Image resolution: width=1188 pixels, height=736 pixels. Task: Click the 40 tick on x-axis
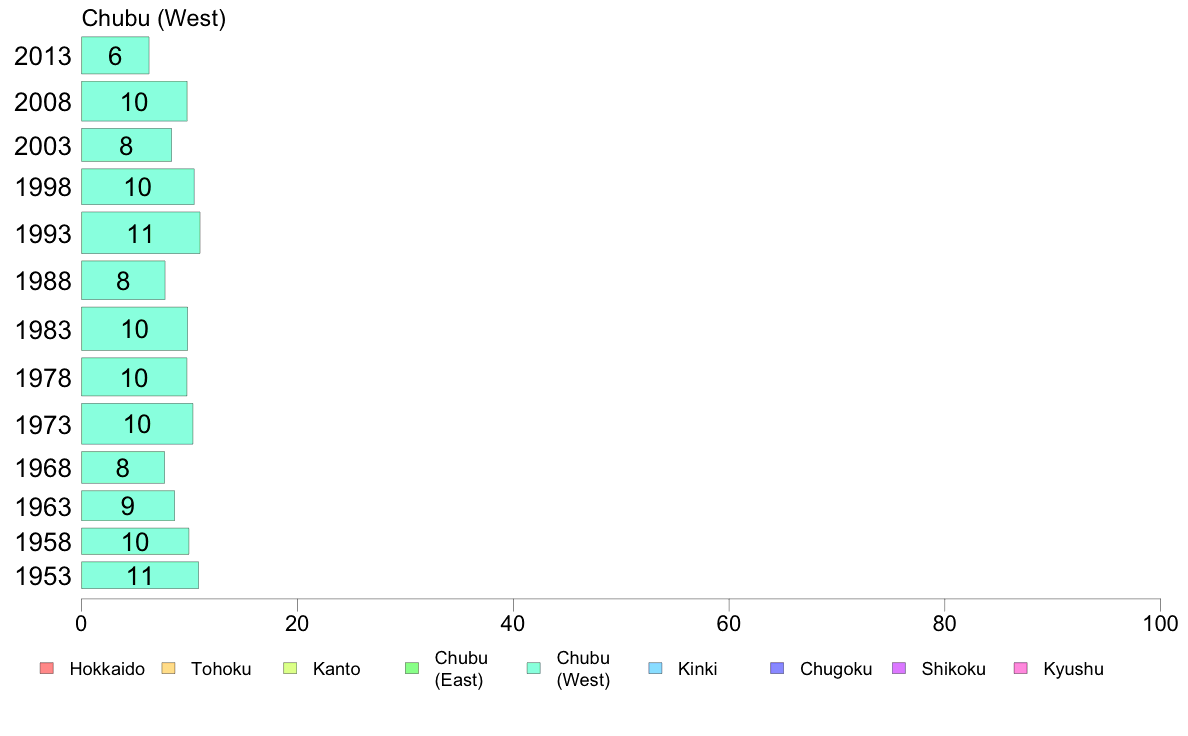pyautogui.click(x=513, y=624)
